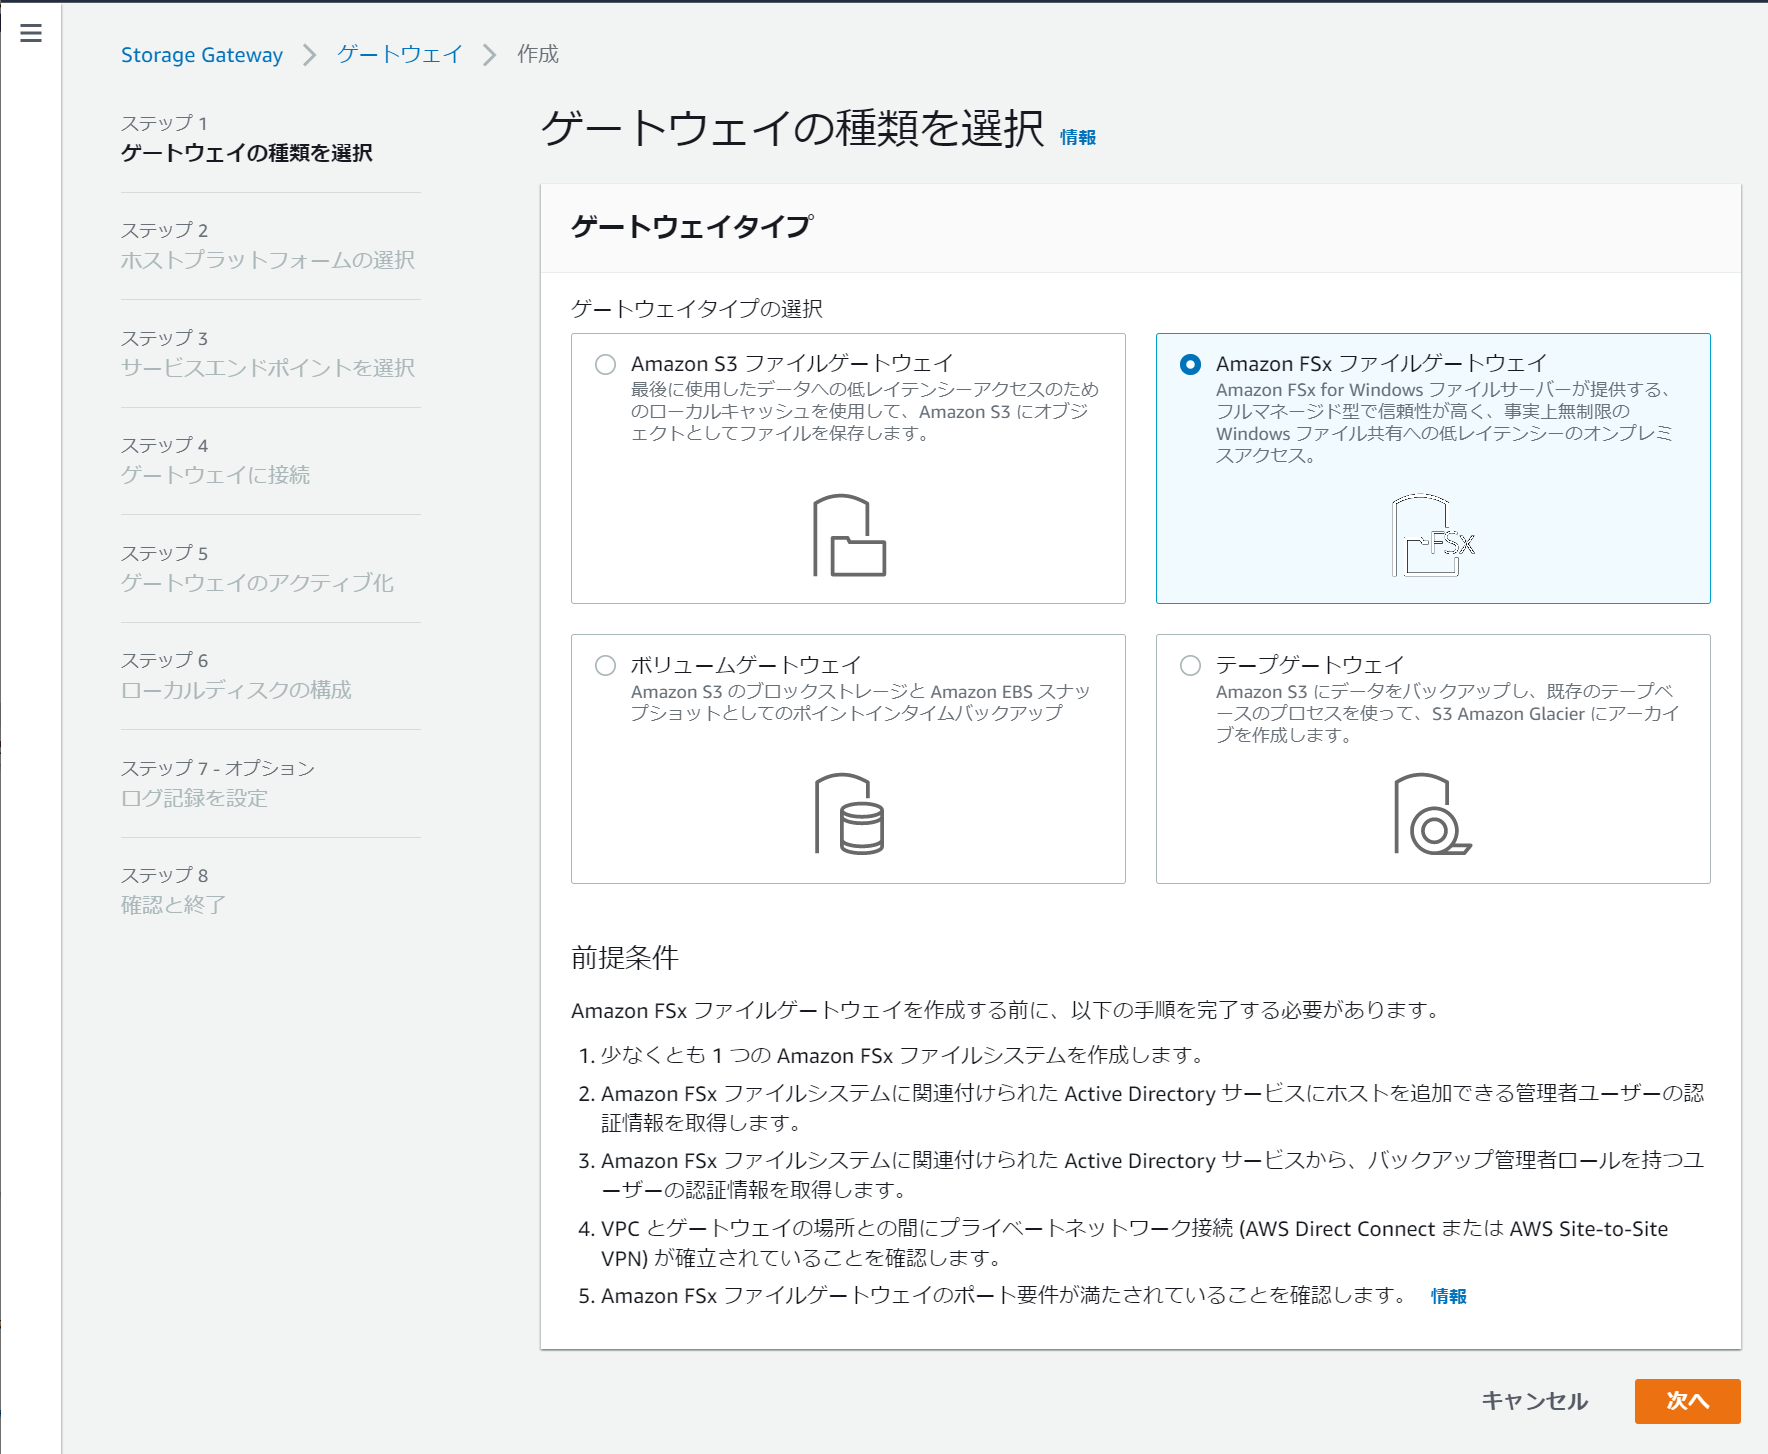Screen dimensions: 1768x1454
Task: Select Amazon FSx ファイルゲートウェイ radio button
Action: point(1190,364)
